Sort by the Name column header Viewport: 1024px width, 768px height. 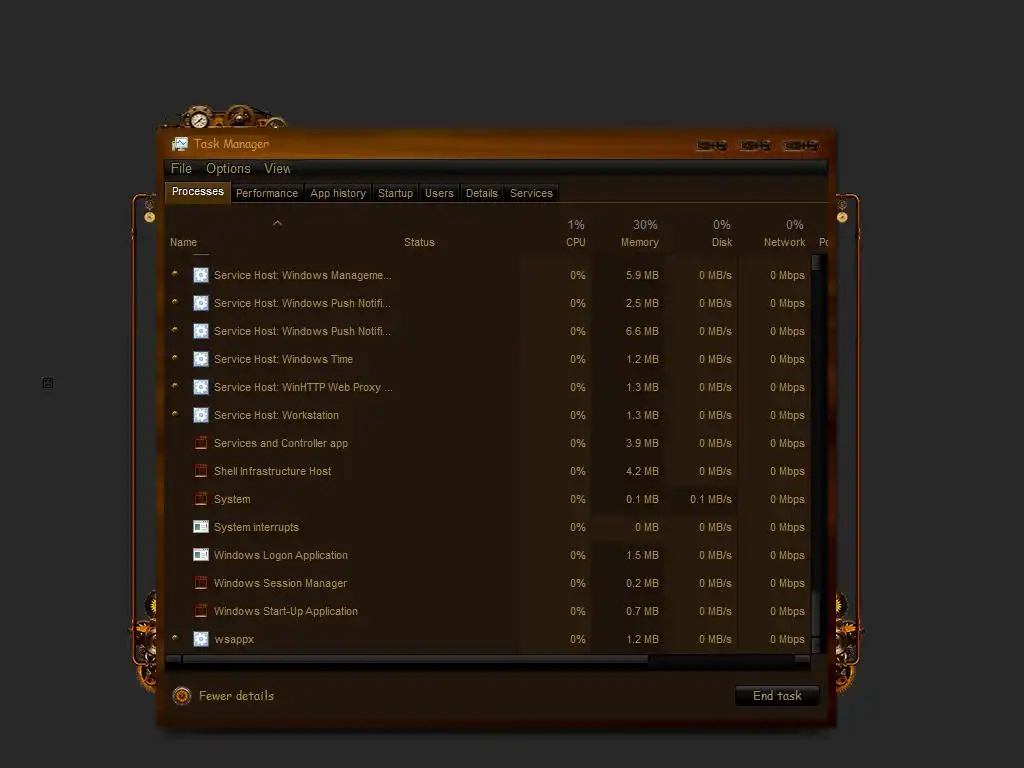point(183,242)
